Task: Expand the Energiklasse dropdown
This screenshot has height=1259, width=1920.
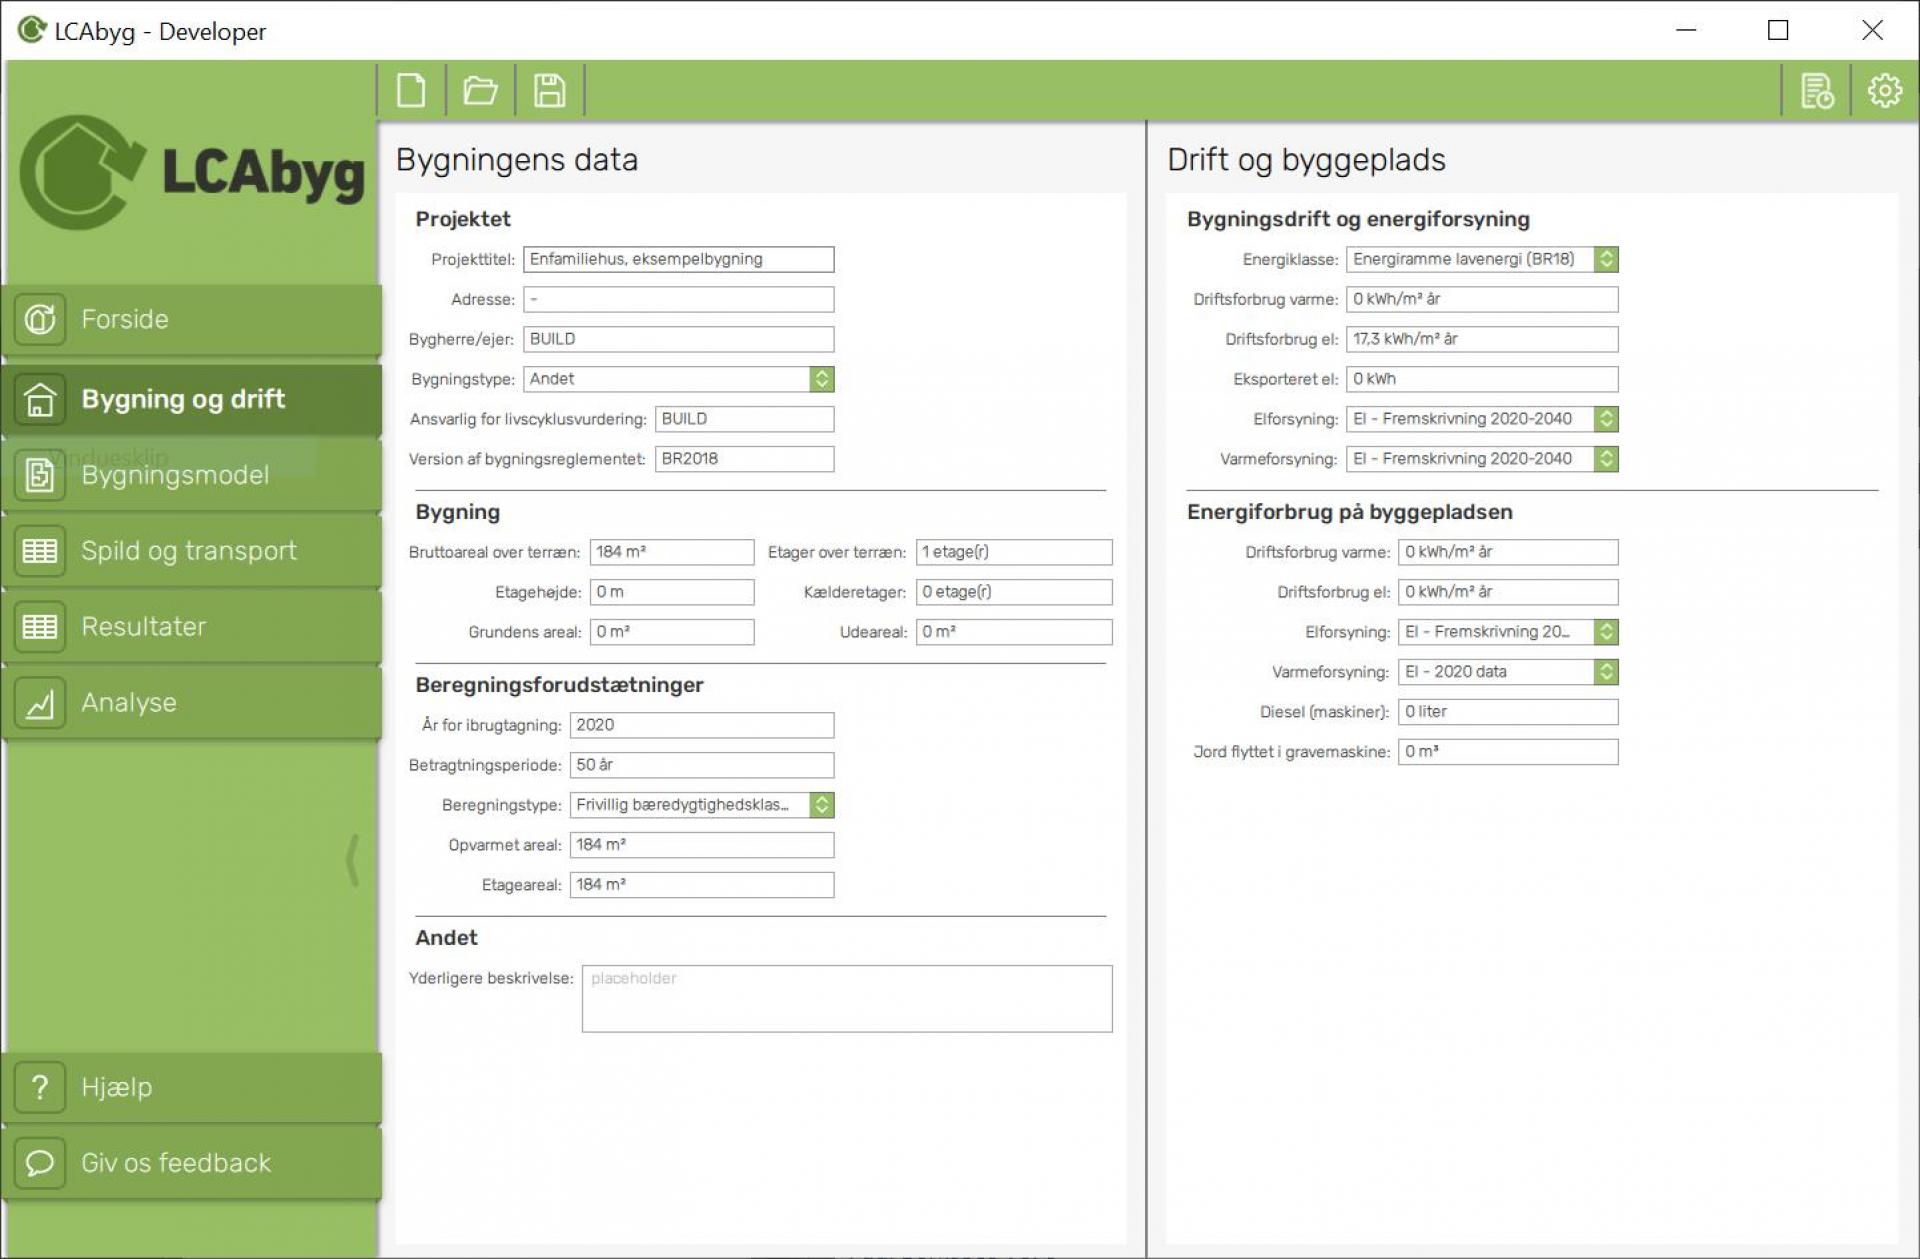Action: (x=1606, y=259)
